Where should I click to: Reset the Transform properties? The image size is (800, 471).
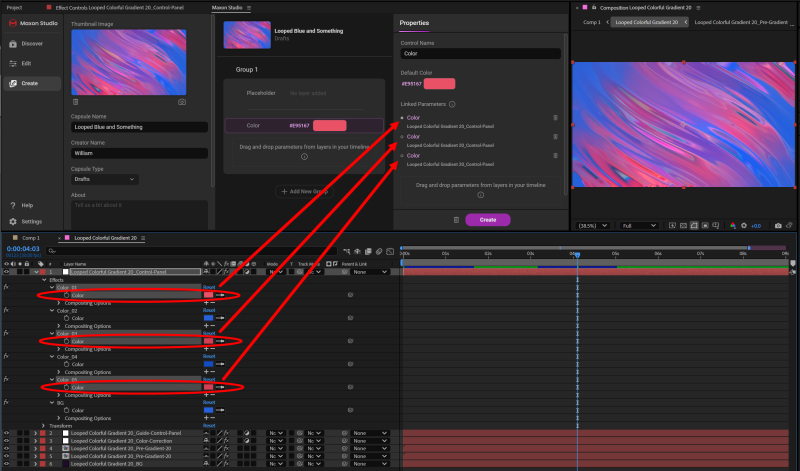[x=209, y=426]
